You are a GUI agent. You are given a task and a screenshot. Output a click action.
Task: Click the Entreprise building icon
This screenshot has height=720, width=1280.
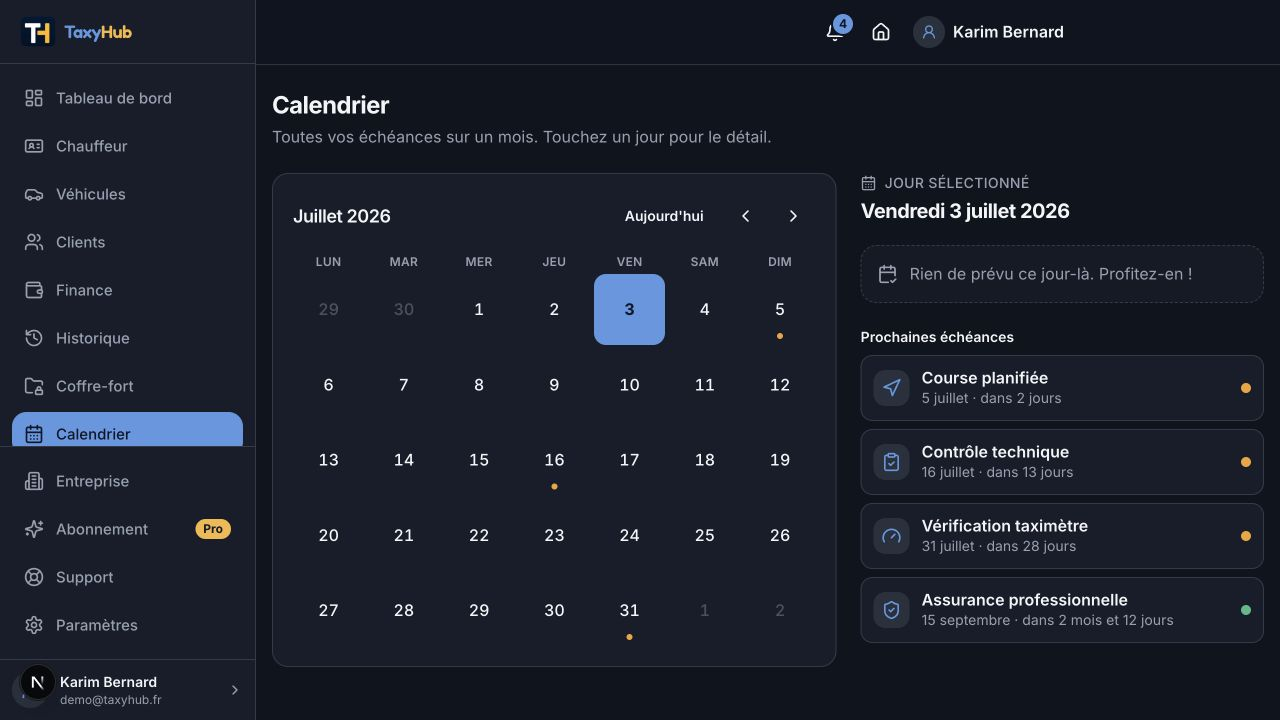click(34, 481)
